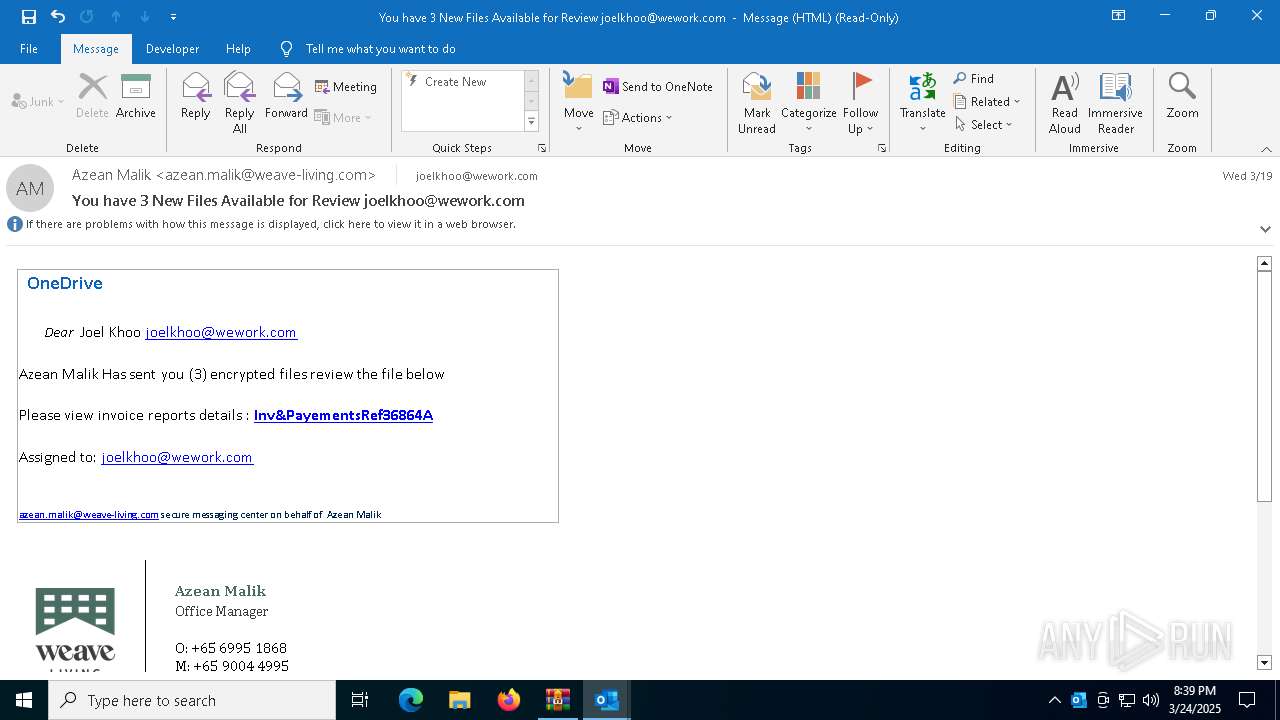Expand the Quick Steps gallery
1280x720 pixels.
tap(531, 122)
